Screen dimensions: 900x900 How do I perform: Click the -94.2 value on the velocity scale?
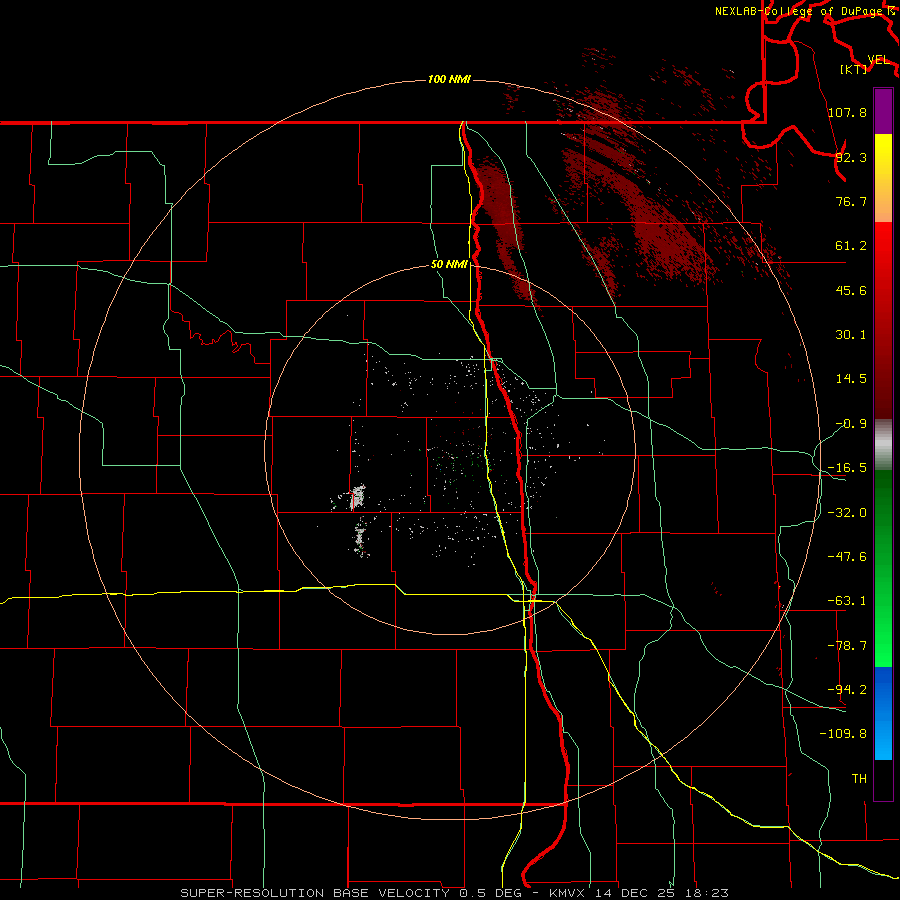click(x=847, y=690)
